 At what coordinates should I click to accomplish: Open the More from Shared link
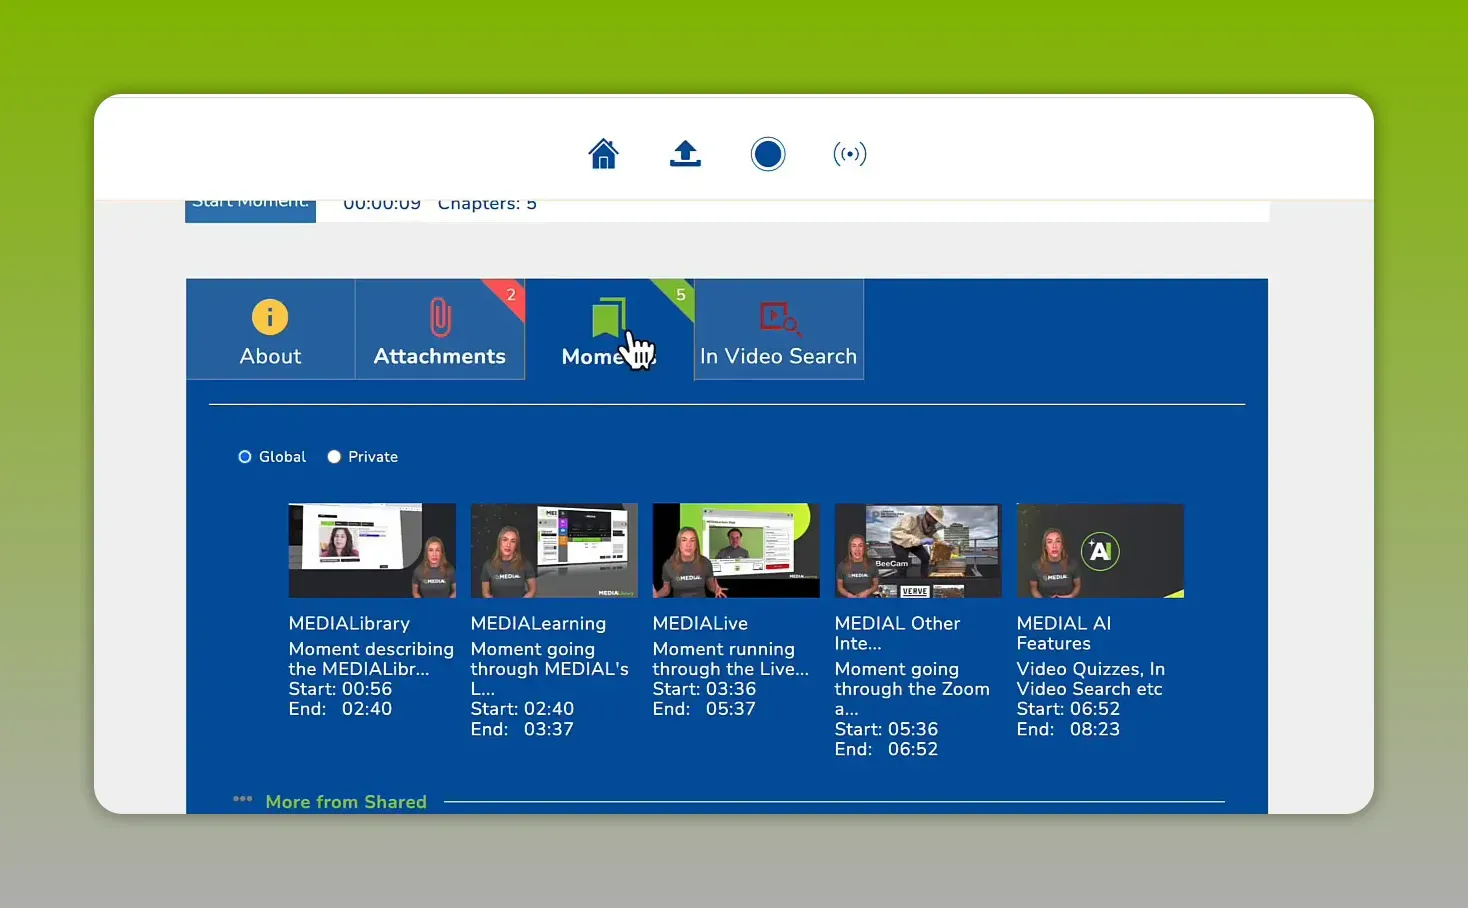pos(346,802)
